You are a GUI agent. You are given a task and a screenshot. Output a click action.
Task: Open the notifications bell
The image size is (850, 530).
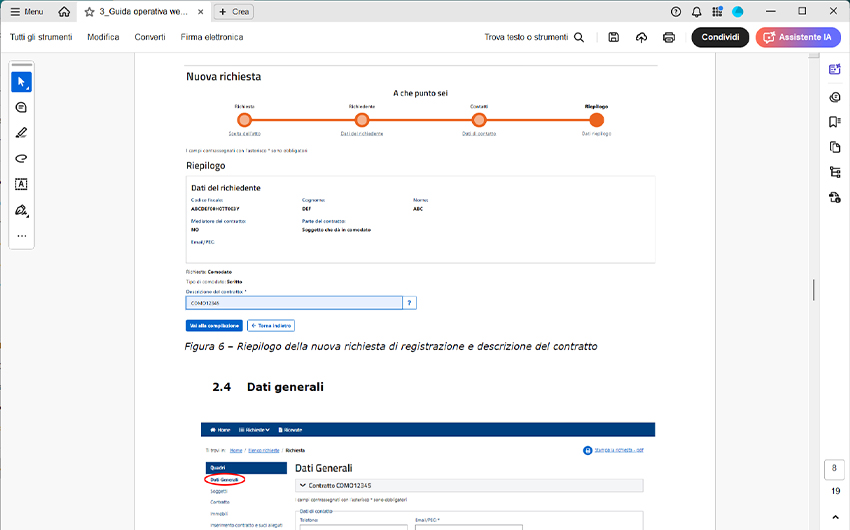[x=696, y=11]
